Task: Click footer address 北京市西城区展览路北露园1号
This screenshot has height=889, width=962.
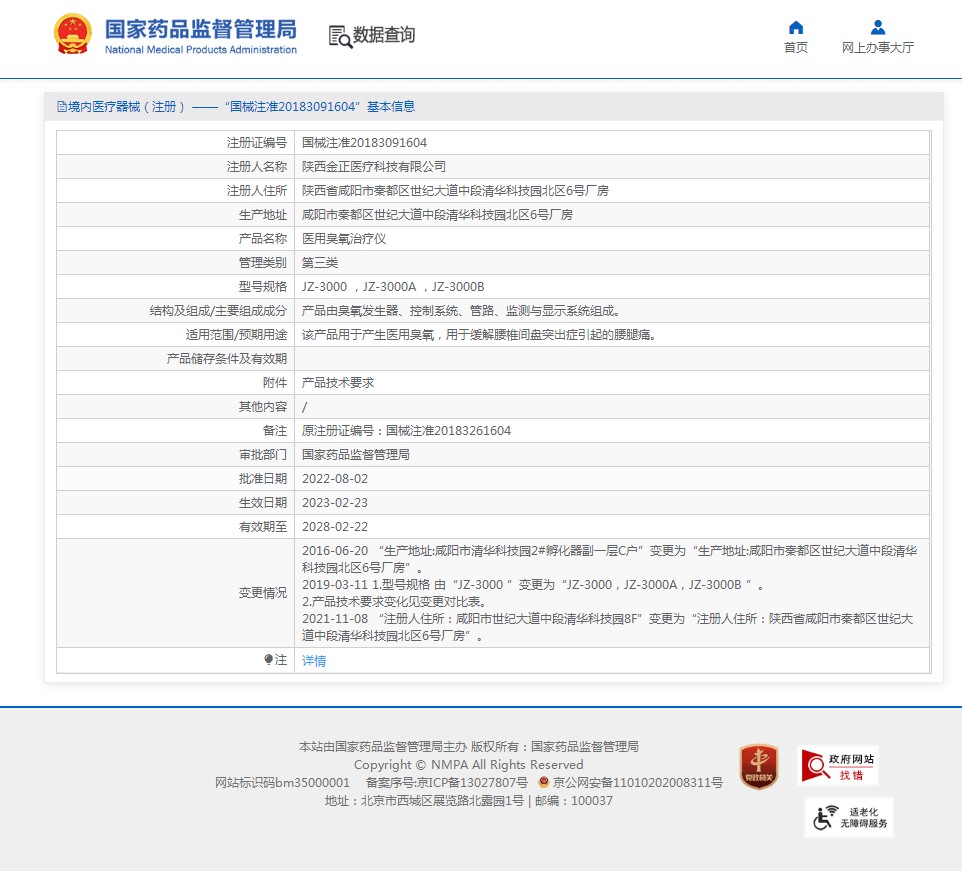Action: click(442, 801)
